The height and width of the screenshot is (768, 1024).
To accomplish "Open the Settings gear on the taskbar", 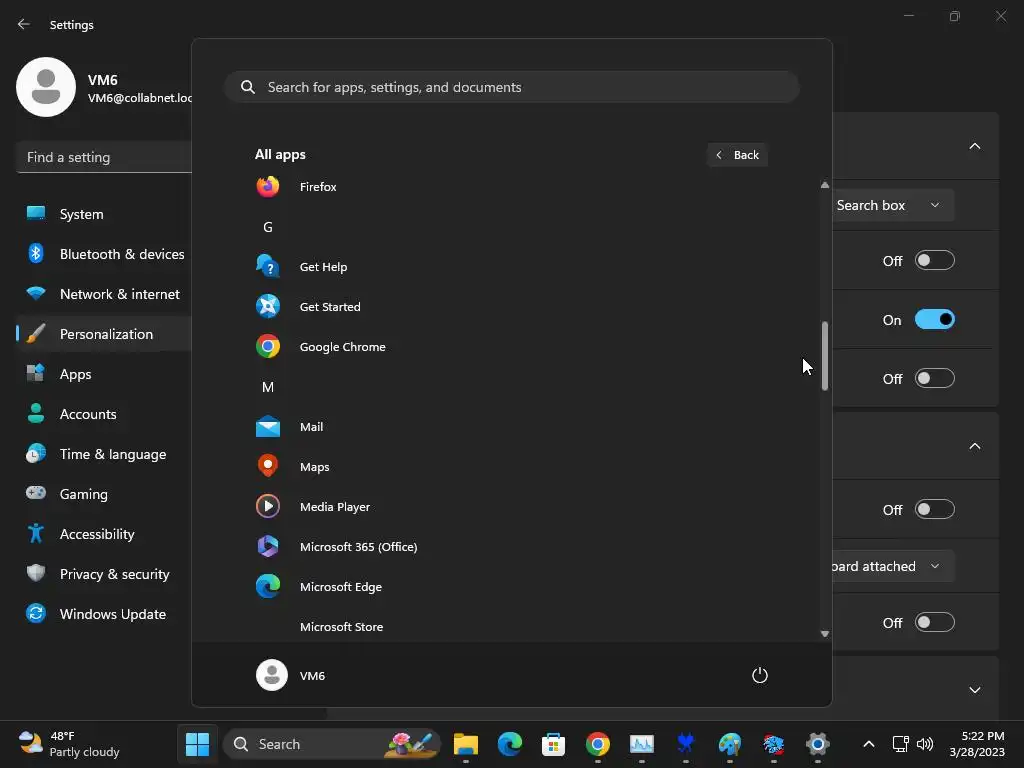I will tap(818, 744).
